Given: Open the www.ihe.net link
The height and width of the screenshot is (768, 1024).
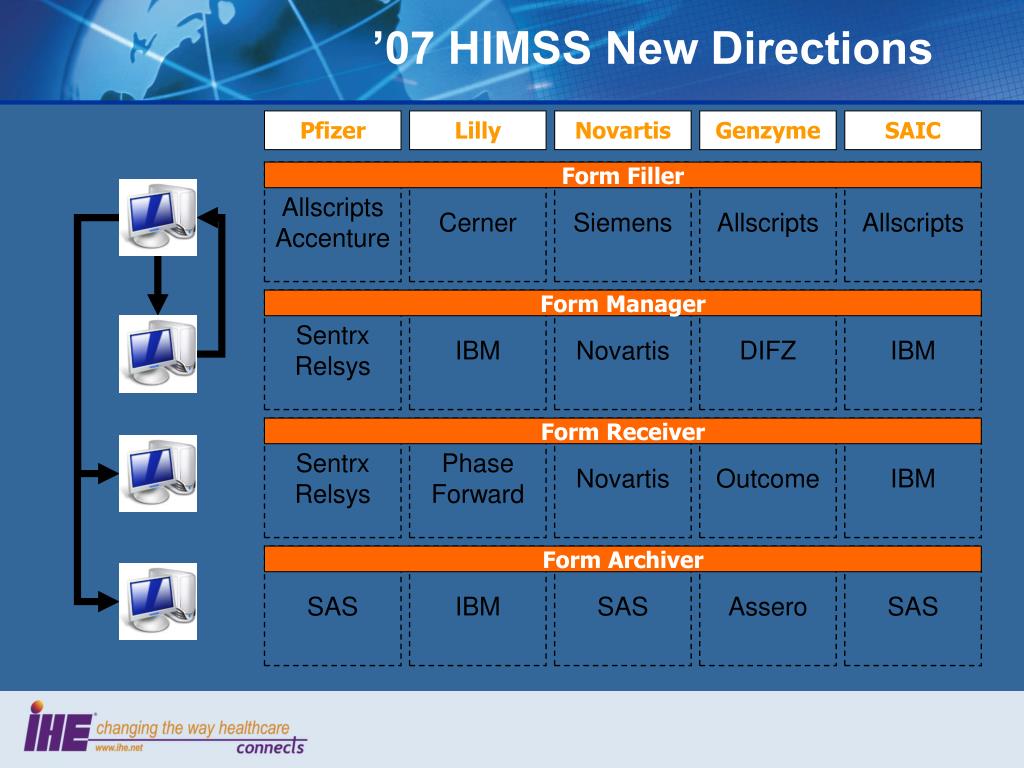Looking at the screenshot, I should (x=118, y=748).
